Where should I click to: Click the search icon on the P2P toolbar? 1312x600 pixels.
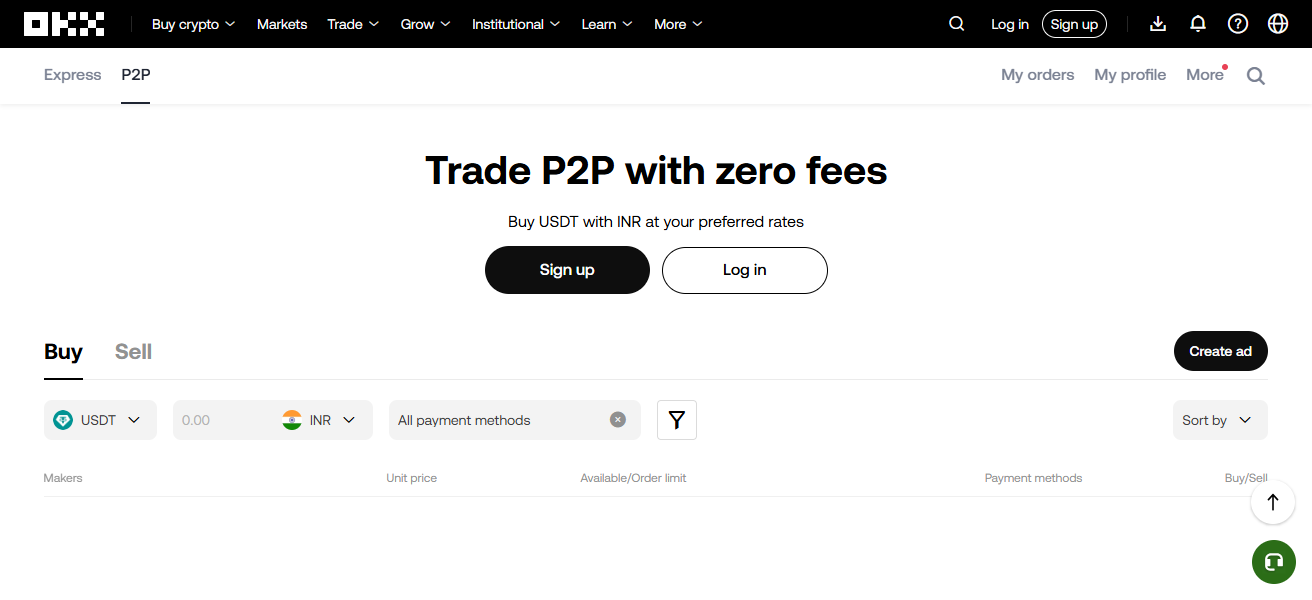pyautogui.click(x=1255, y=75)
